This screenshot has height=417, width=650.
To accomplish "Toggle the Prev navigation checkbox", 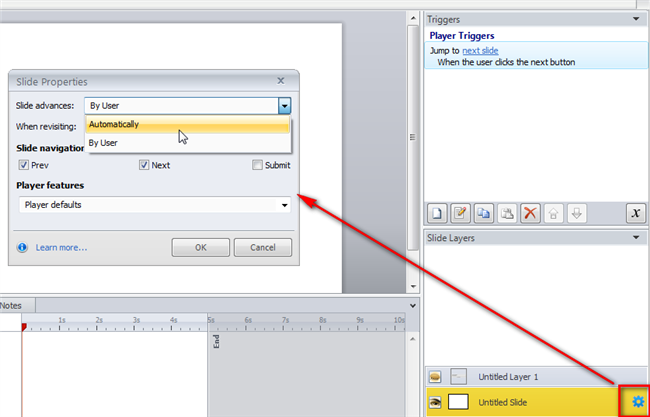I will point(23,165).
